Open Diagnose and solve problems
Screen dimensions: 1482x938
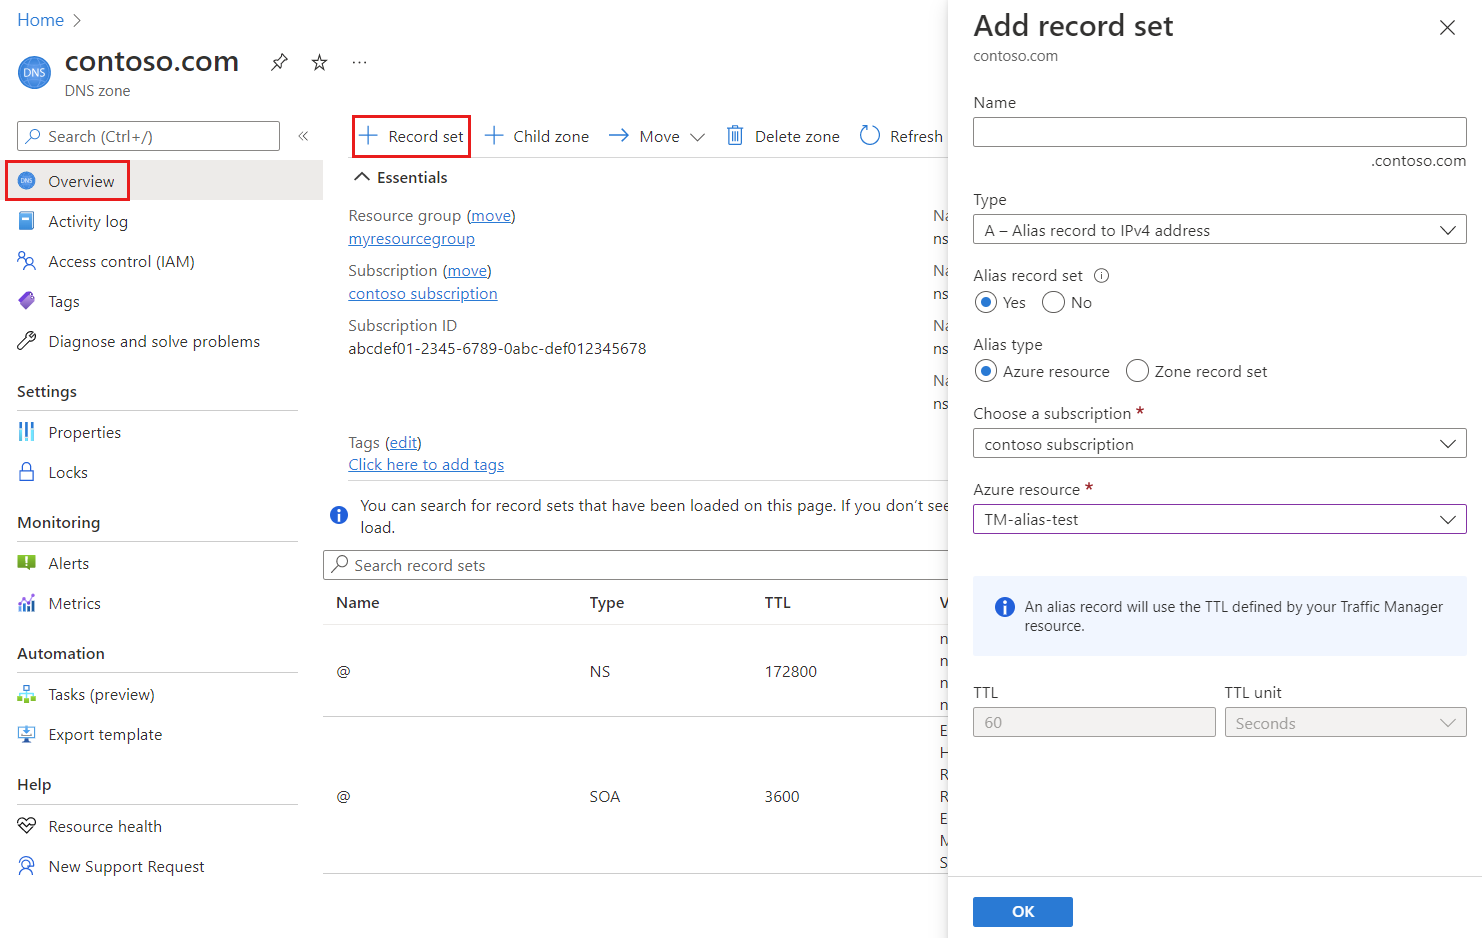(154, 341)
